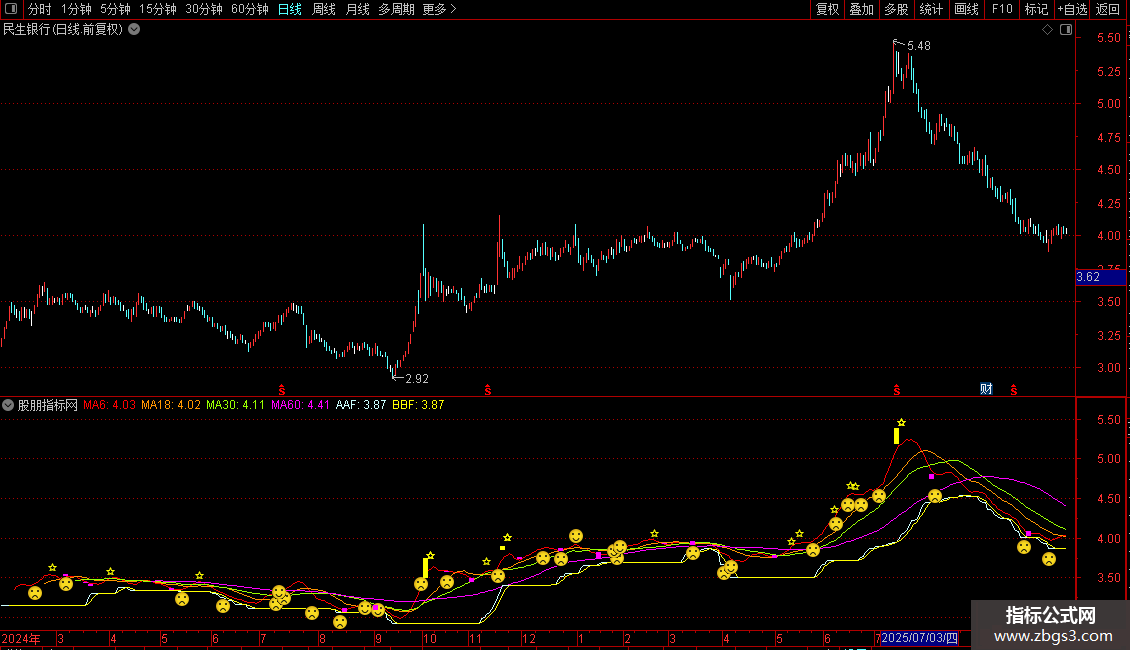Open 多周期 multi-period view
The image size is (1130, 650).
click(x=396, y=9)
